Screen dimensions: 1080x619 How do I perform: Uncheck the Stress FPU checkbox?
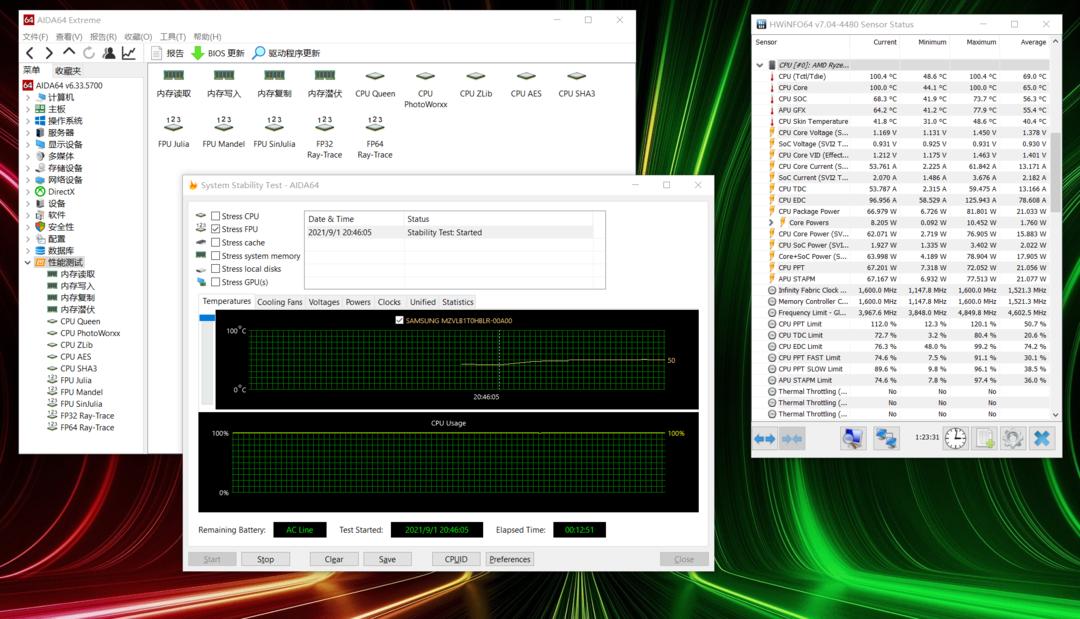216,229
